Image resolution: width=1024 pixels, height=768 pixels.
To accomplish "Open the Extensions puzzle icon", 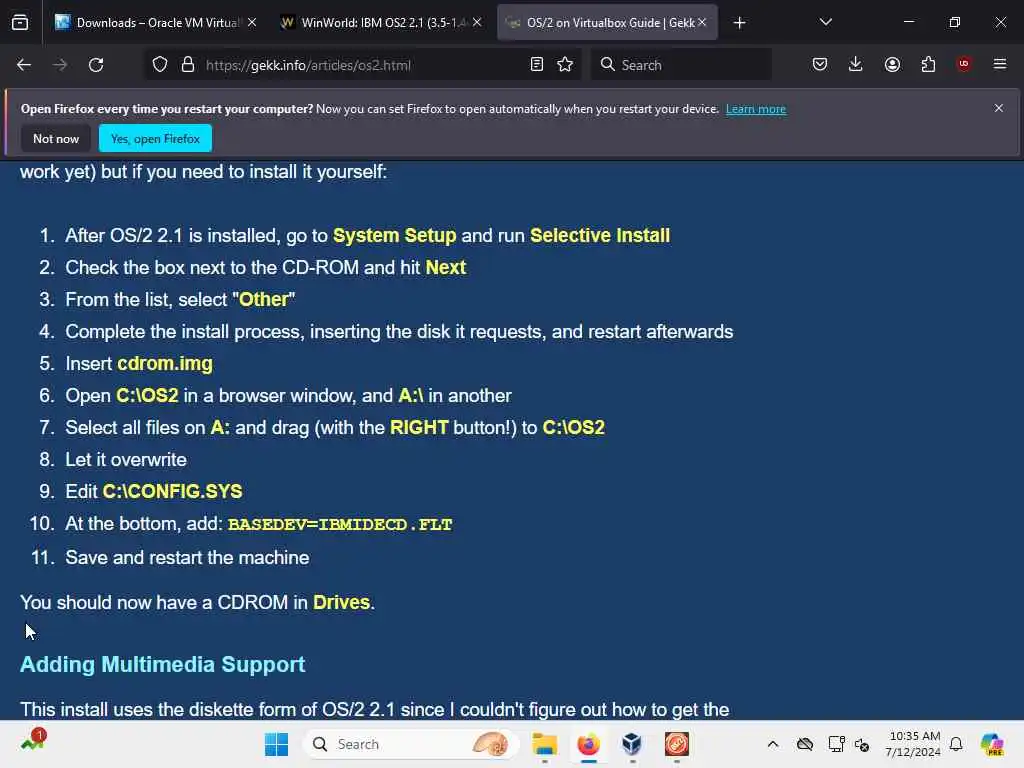I will [928, 64].
